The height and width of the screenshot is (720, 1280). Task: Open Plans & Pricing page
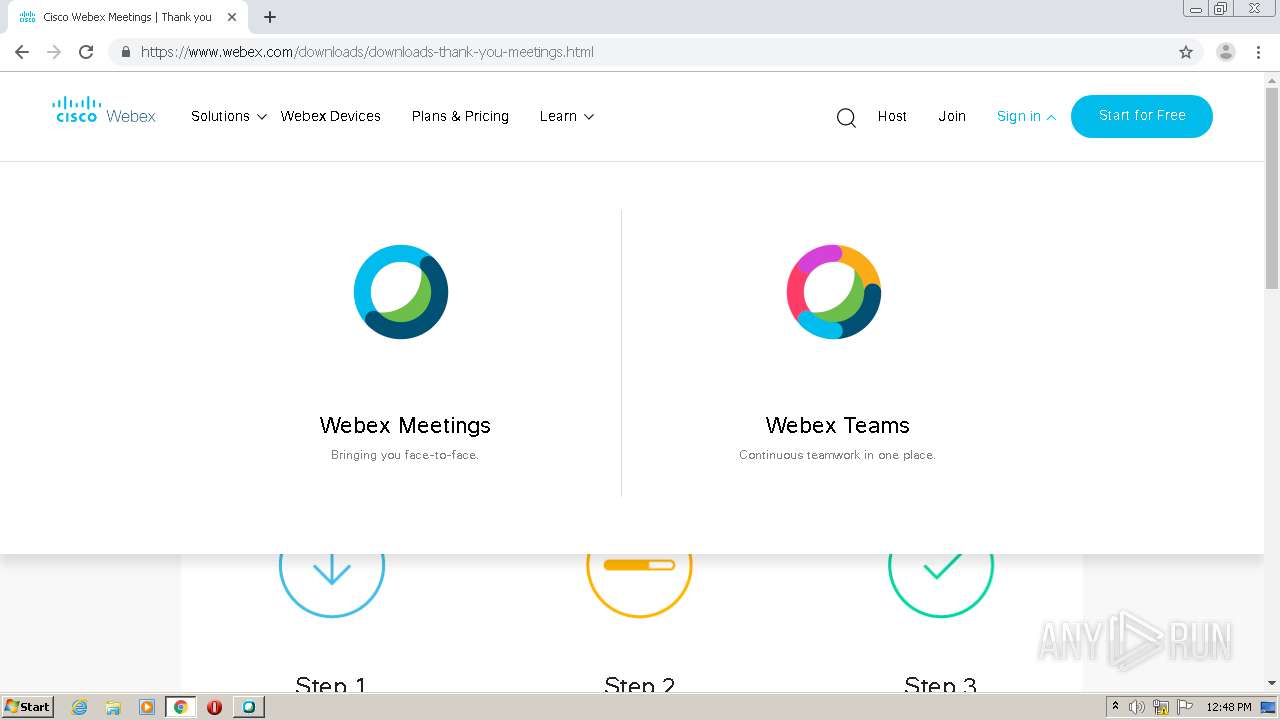pyautogui.click(x=460, y=116)
